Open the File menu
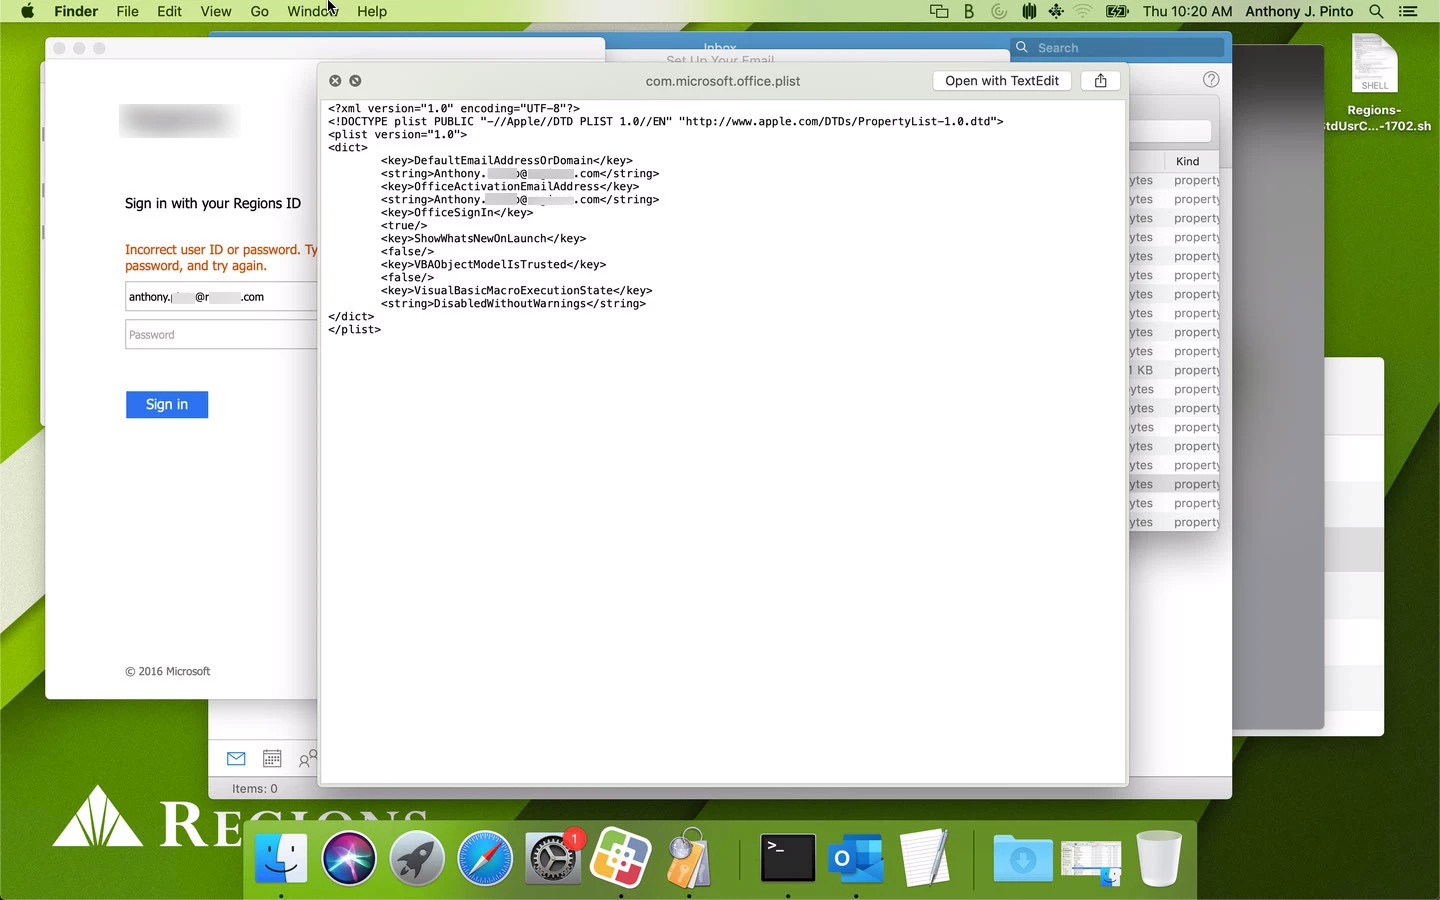The image size is (1440, 900). coord(128,12)
